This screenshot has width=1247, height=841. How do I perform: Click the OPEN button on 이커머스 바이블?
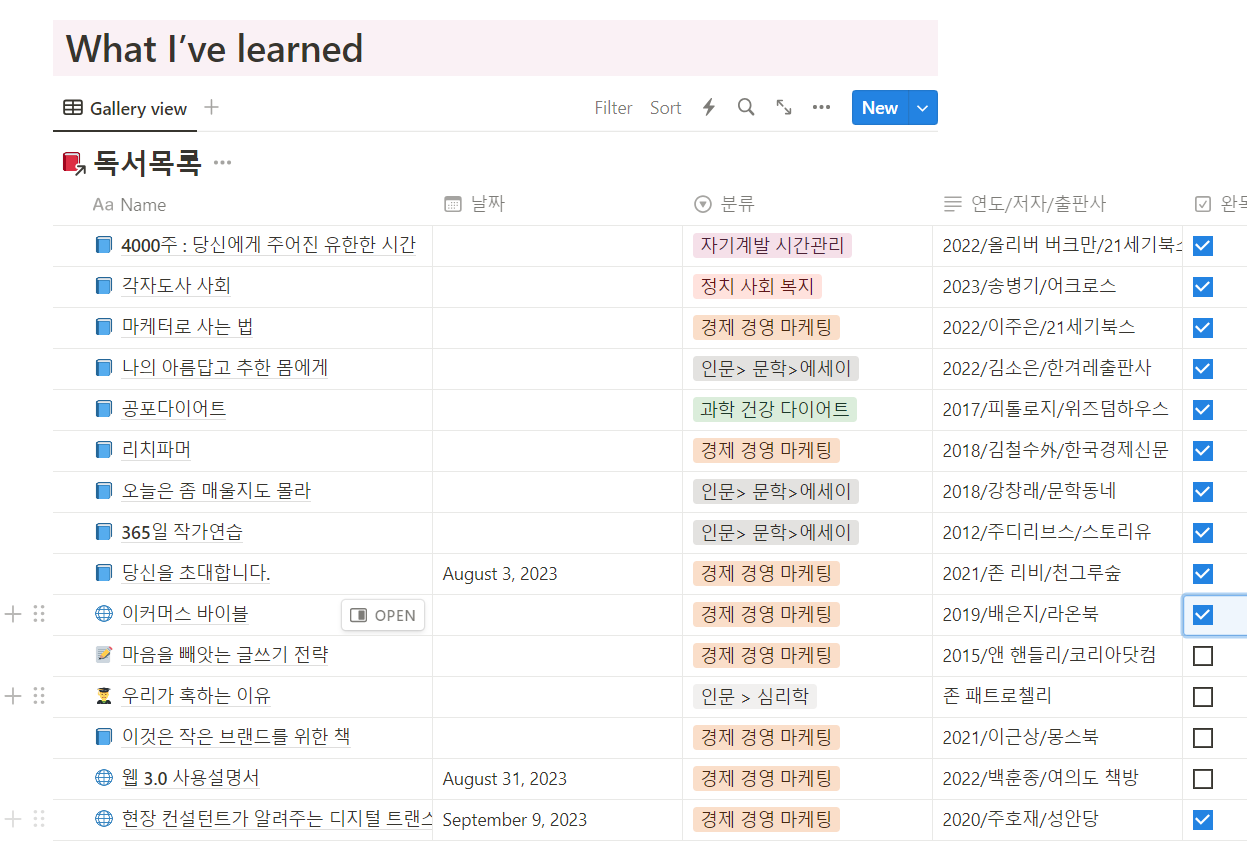[x=383, y=615]
